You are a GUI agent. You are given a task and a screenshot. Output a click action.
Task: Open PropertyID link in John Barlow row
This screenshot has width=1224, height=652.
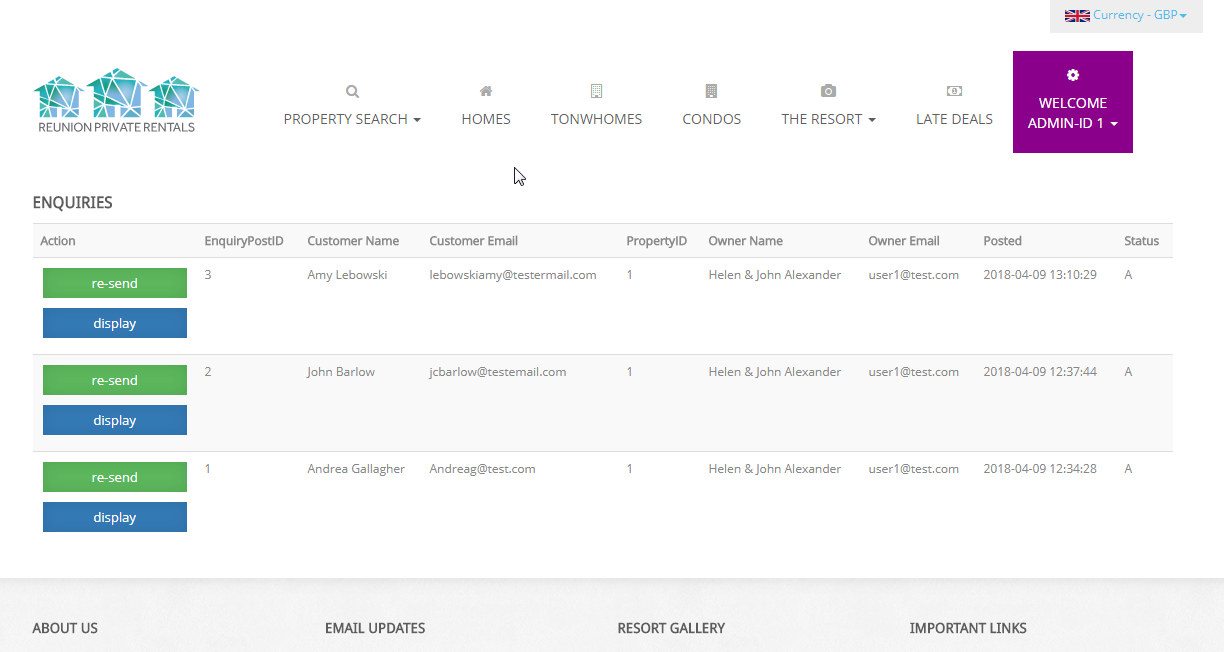pos(630,372)
